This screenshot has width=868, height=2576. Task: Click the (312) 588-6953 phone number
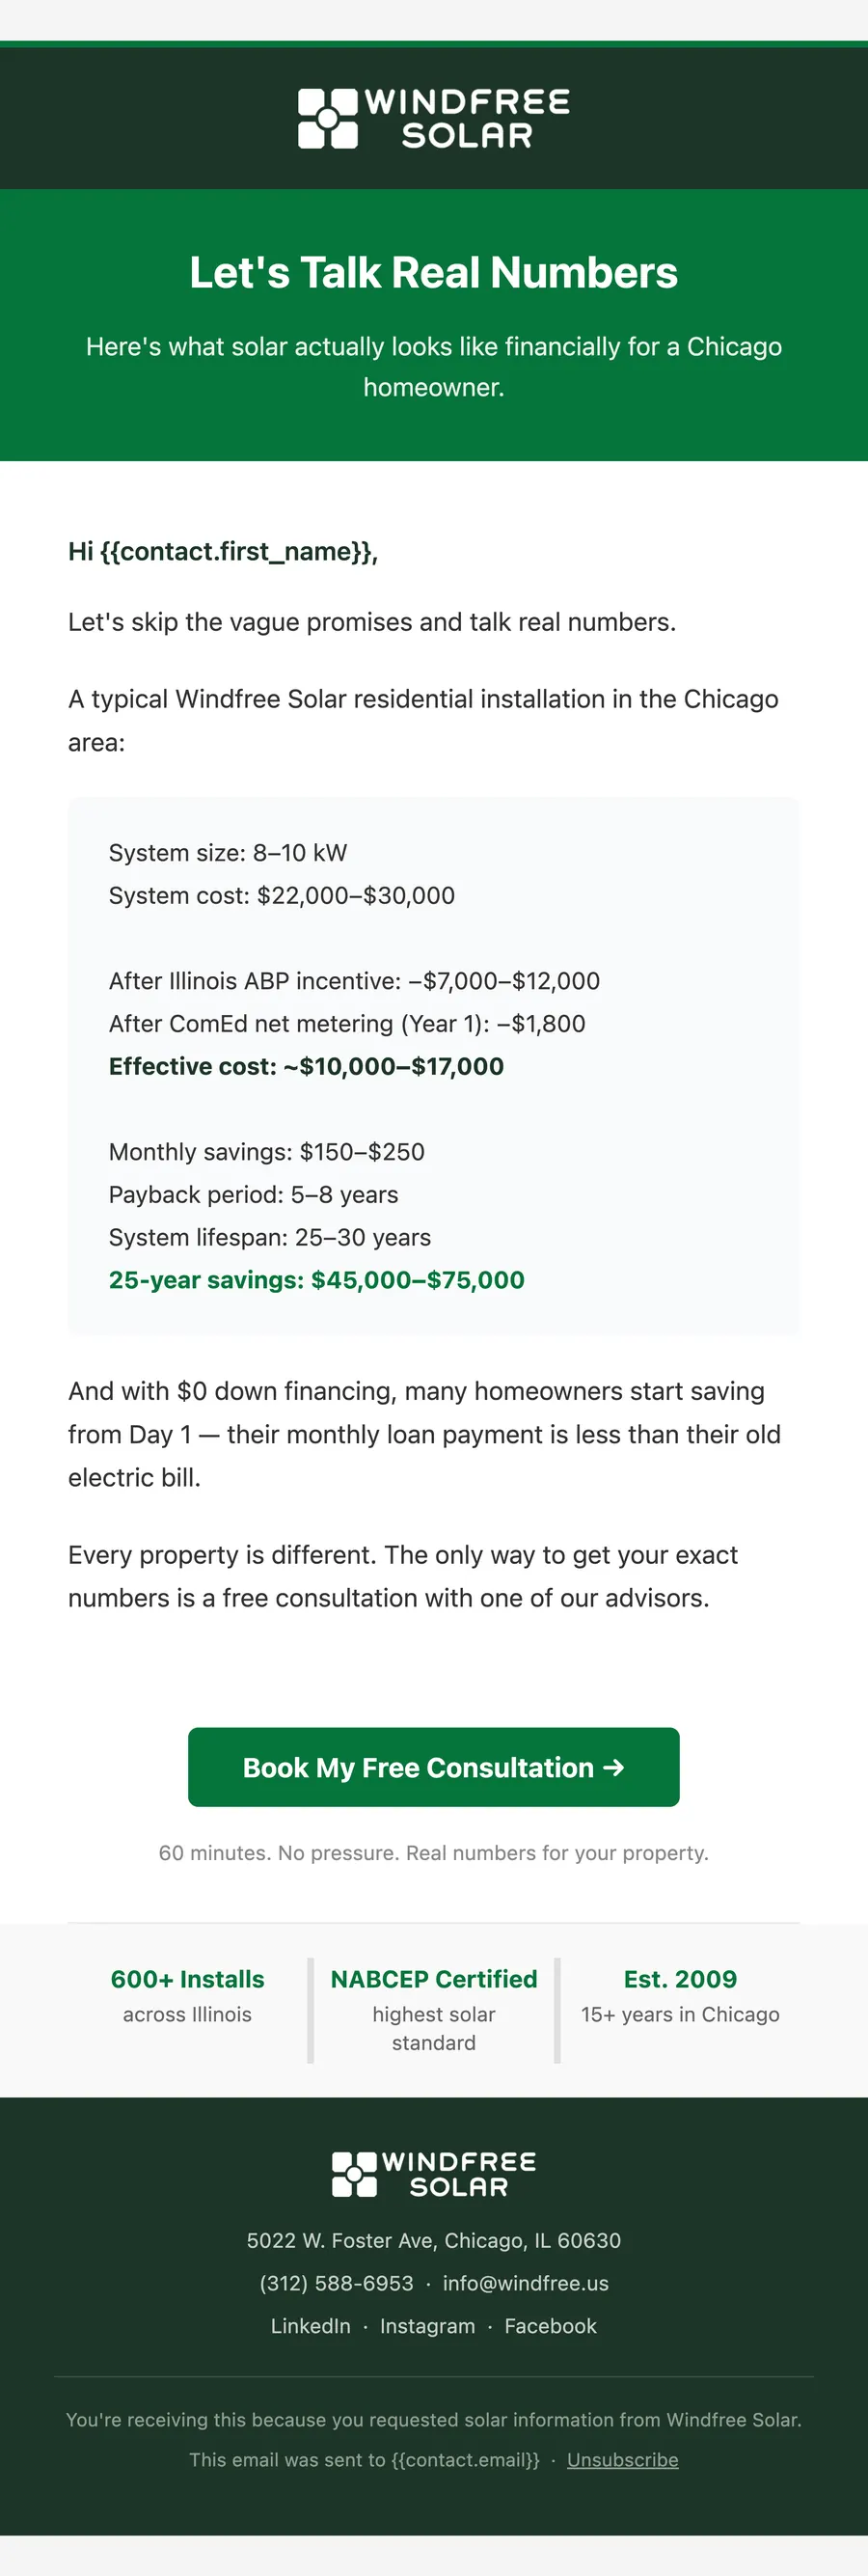pos(336,2283)
